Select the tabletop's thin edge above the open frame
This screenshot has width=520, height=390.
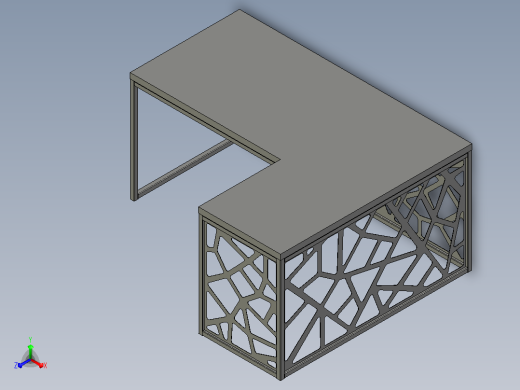click(x=203, y=117)
